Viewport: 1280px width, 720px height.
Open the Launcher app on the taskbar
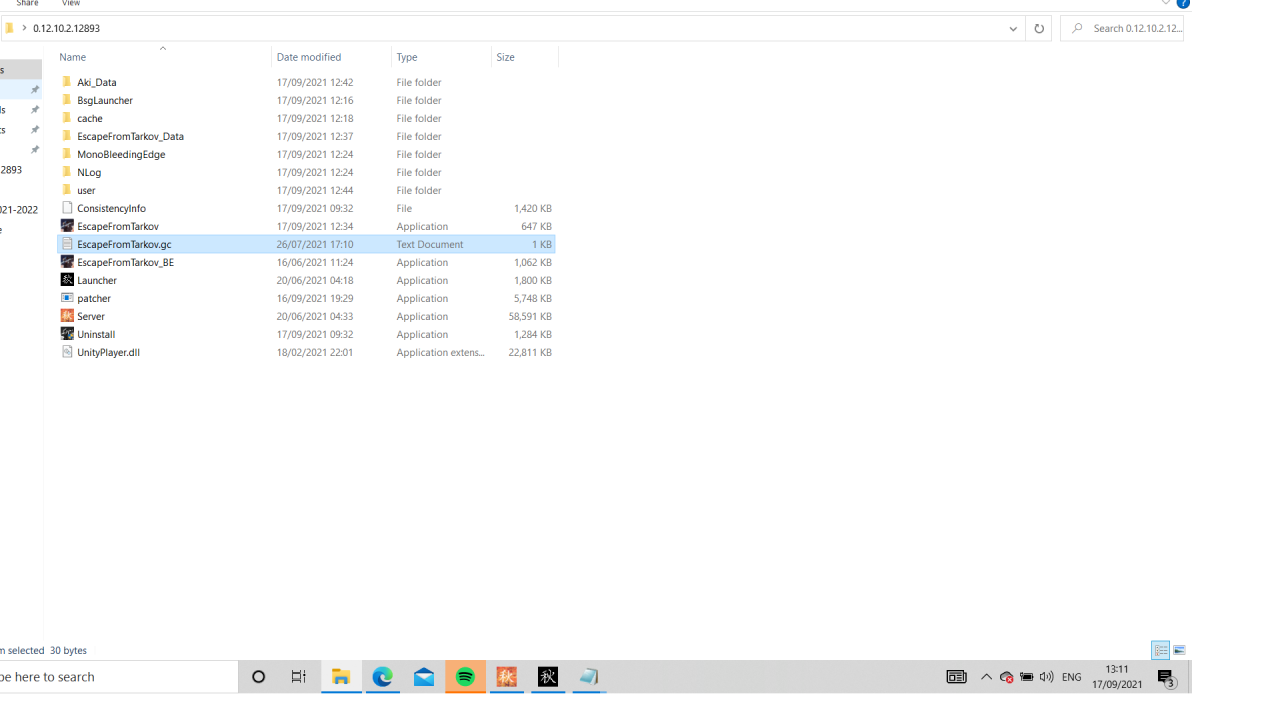pos(548,677)
